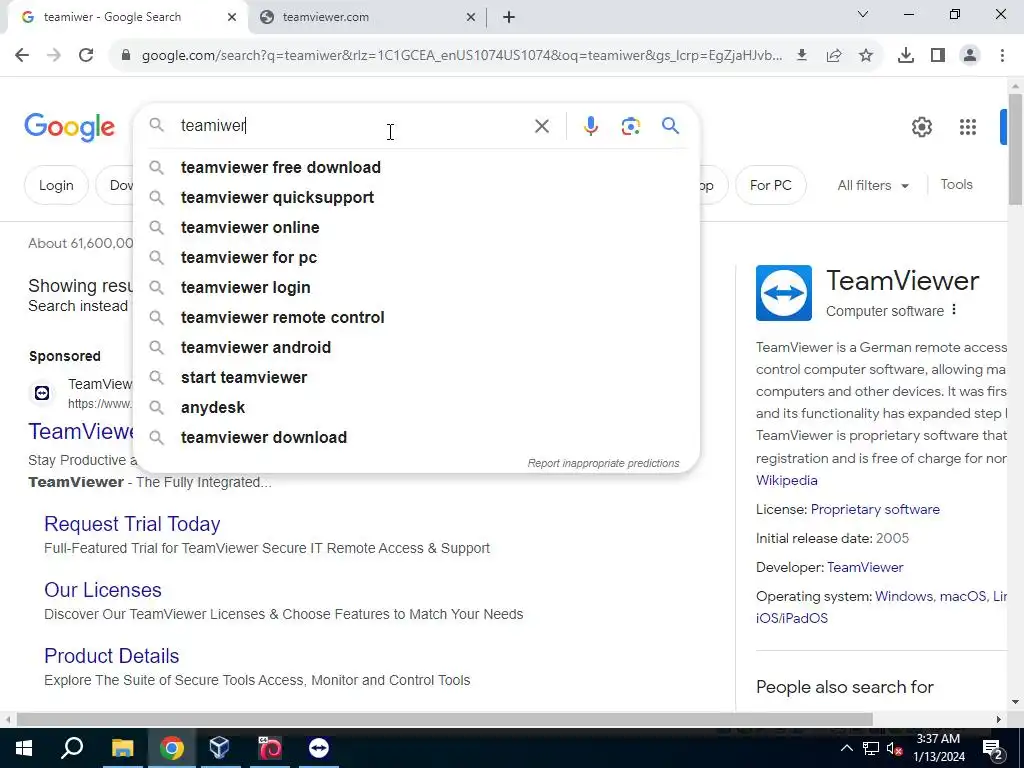Image resolution: width=1024 pixels, height=768 pixels.
Task: Select the Login filter chip
Action: 56,185
